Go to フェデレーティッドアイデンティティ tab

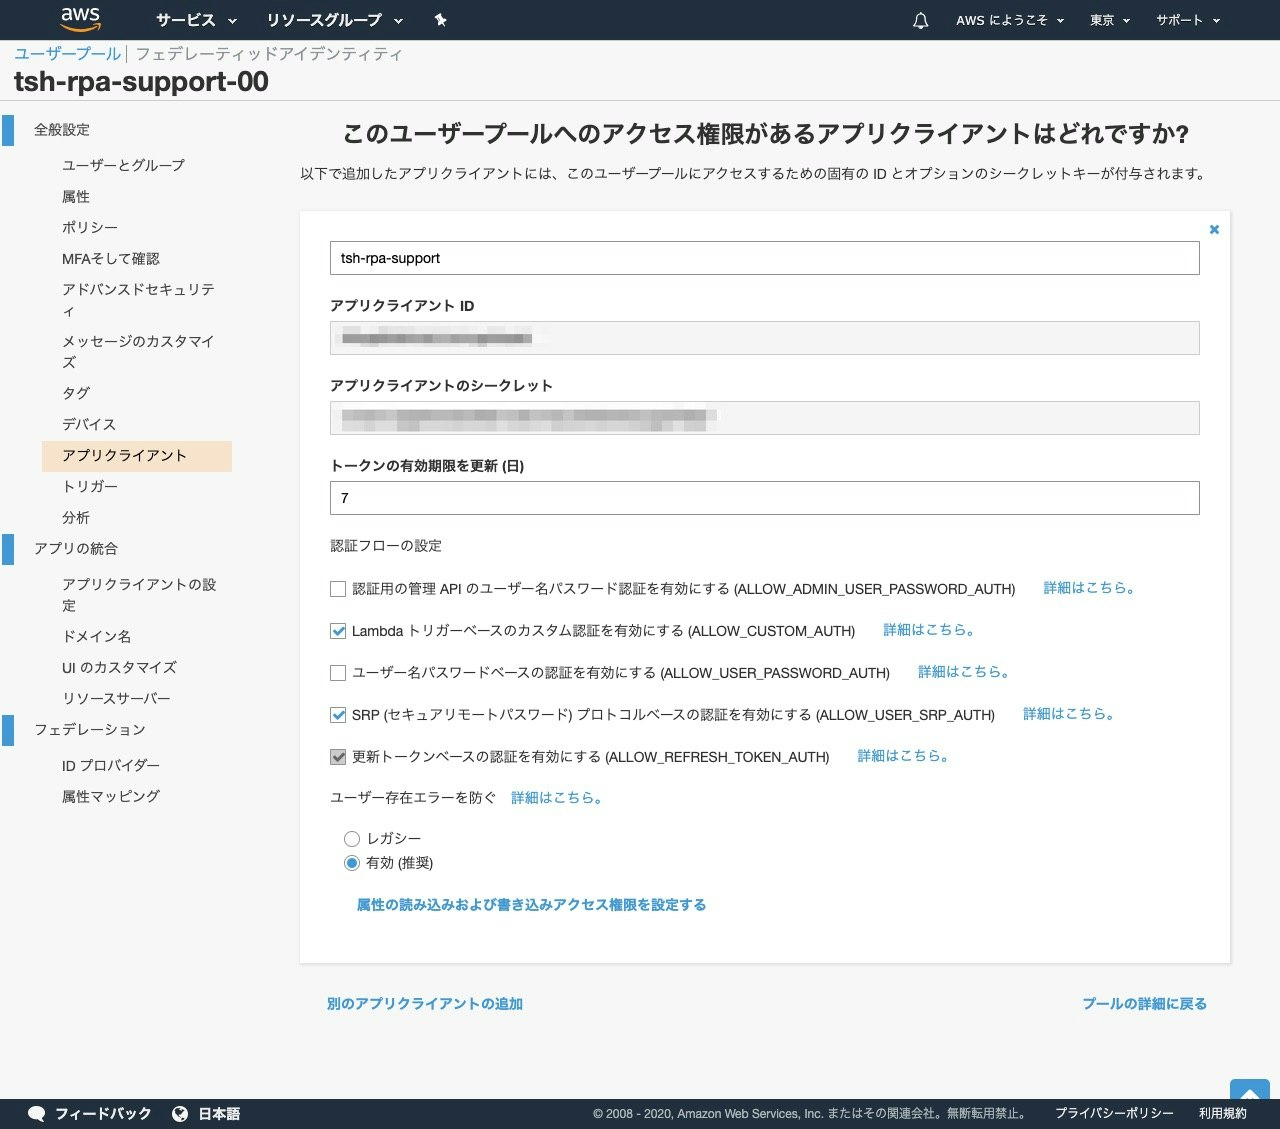pos(269,54)
